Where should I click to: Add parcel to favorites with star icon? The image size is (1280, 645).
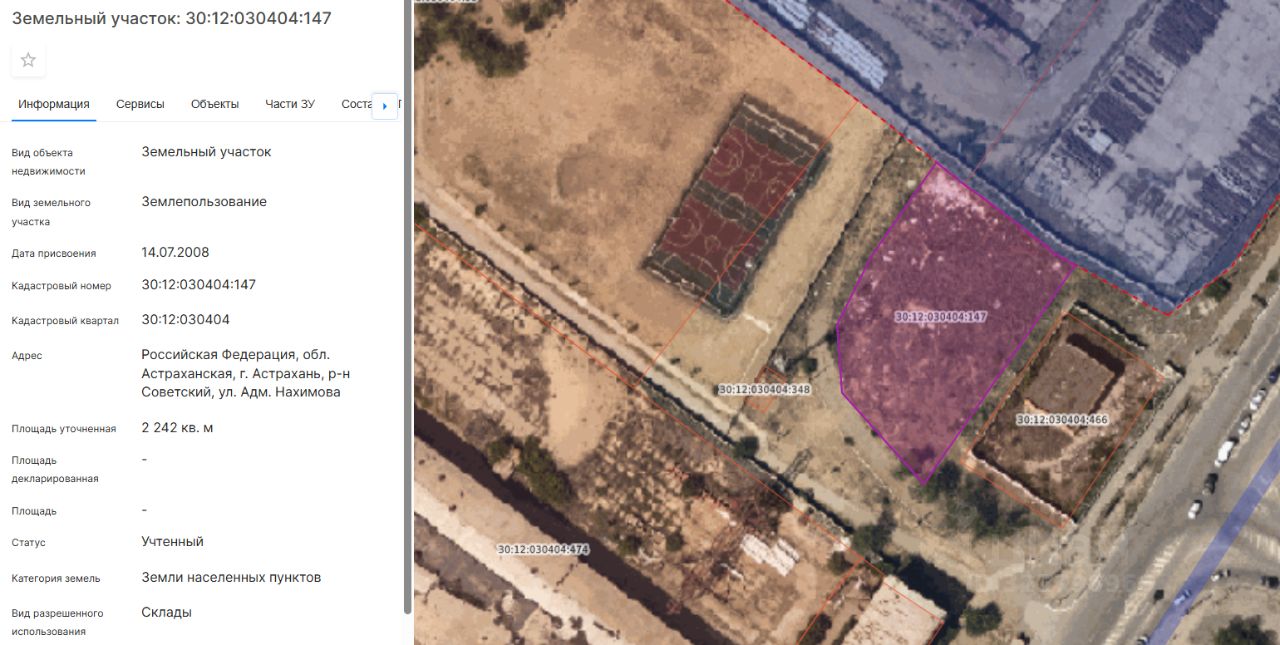click(x=28, y=60)
